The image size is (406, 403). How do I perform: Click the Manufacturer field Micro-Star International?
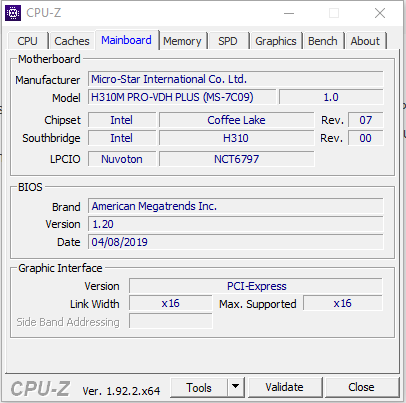[x=236, y=79]
